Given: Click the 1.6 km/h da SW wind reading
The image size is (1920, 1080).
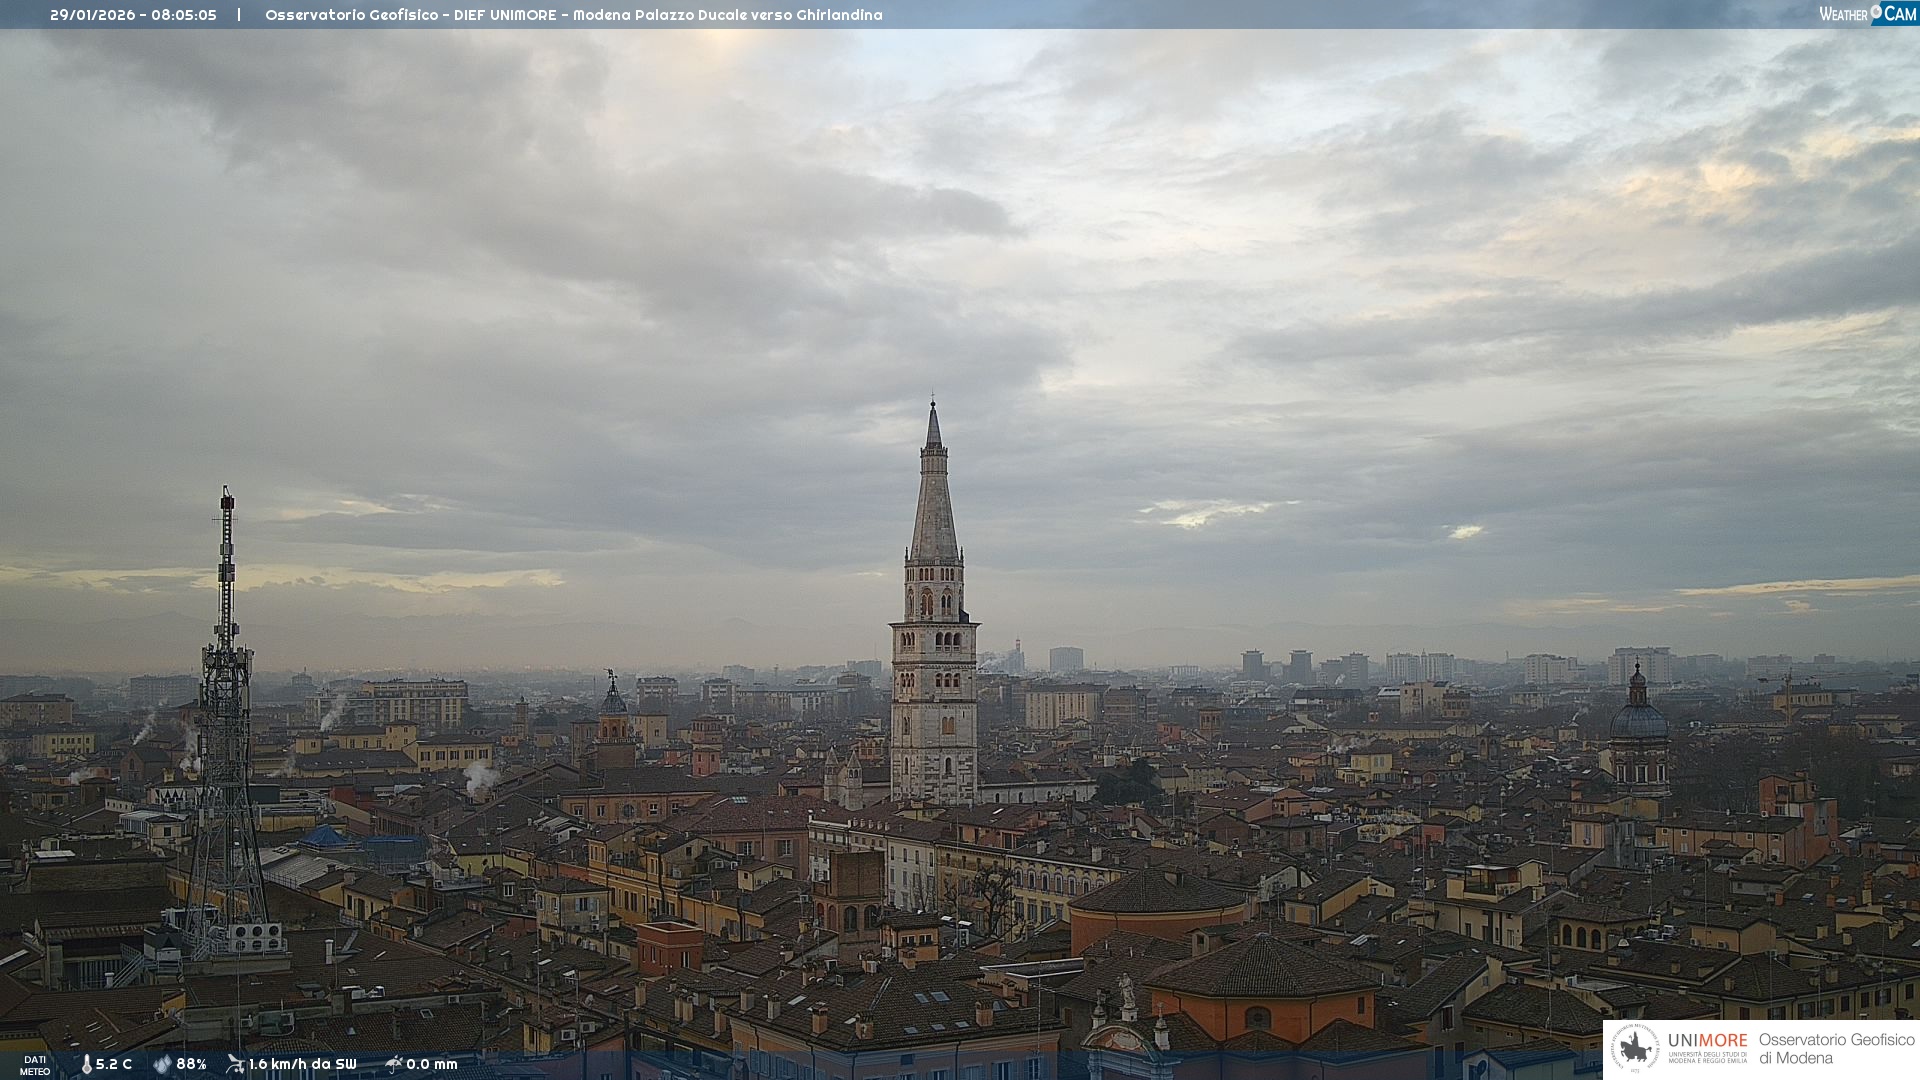Looking at the screenshot, I should [x=302, y=1064].
